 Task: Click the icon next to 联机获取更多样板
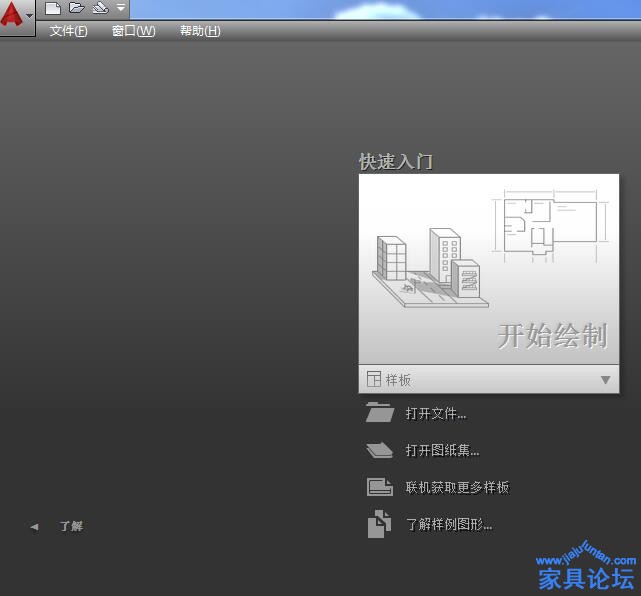[380, 487]
